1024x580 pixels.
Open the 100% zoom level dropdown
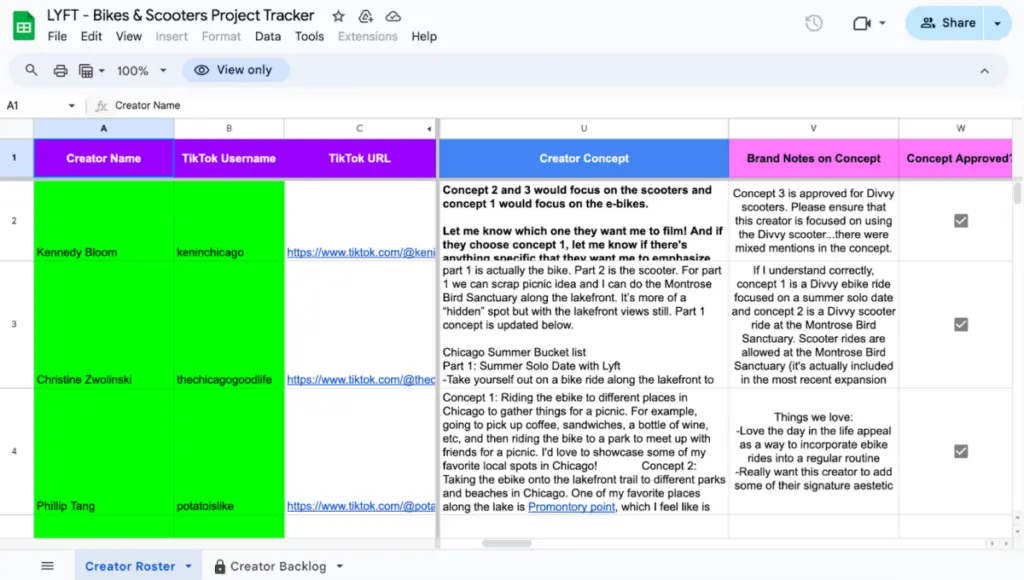click(x=140, y=70)
